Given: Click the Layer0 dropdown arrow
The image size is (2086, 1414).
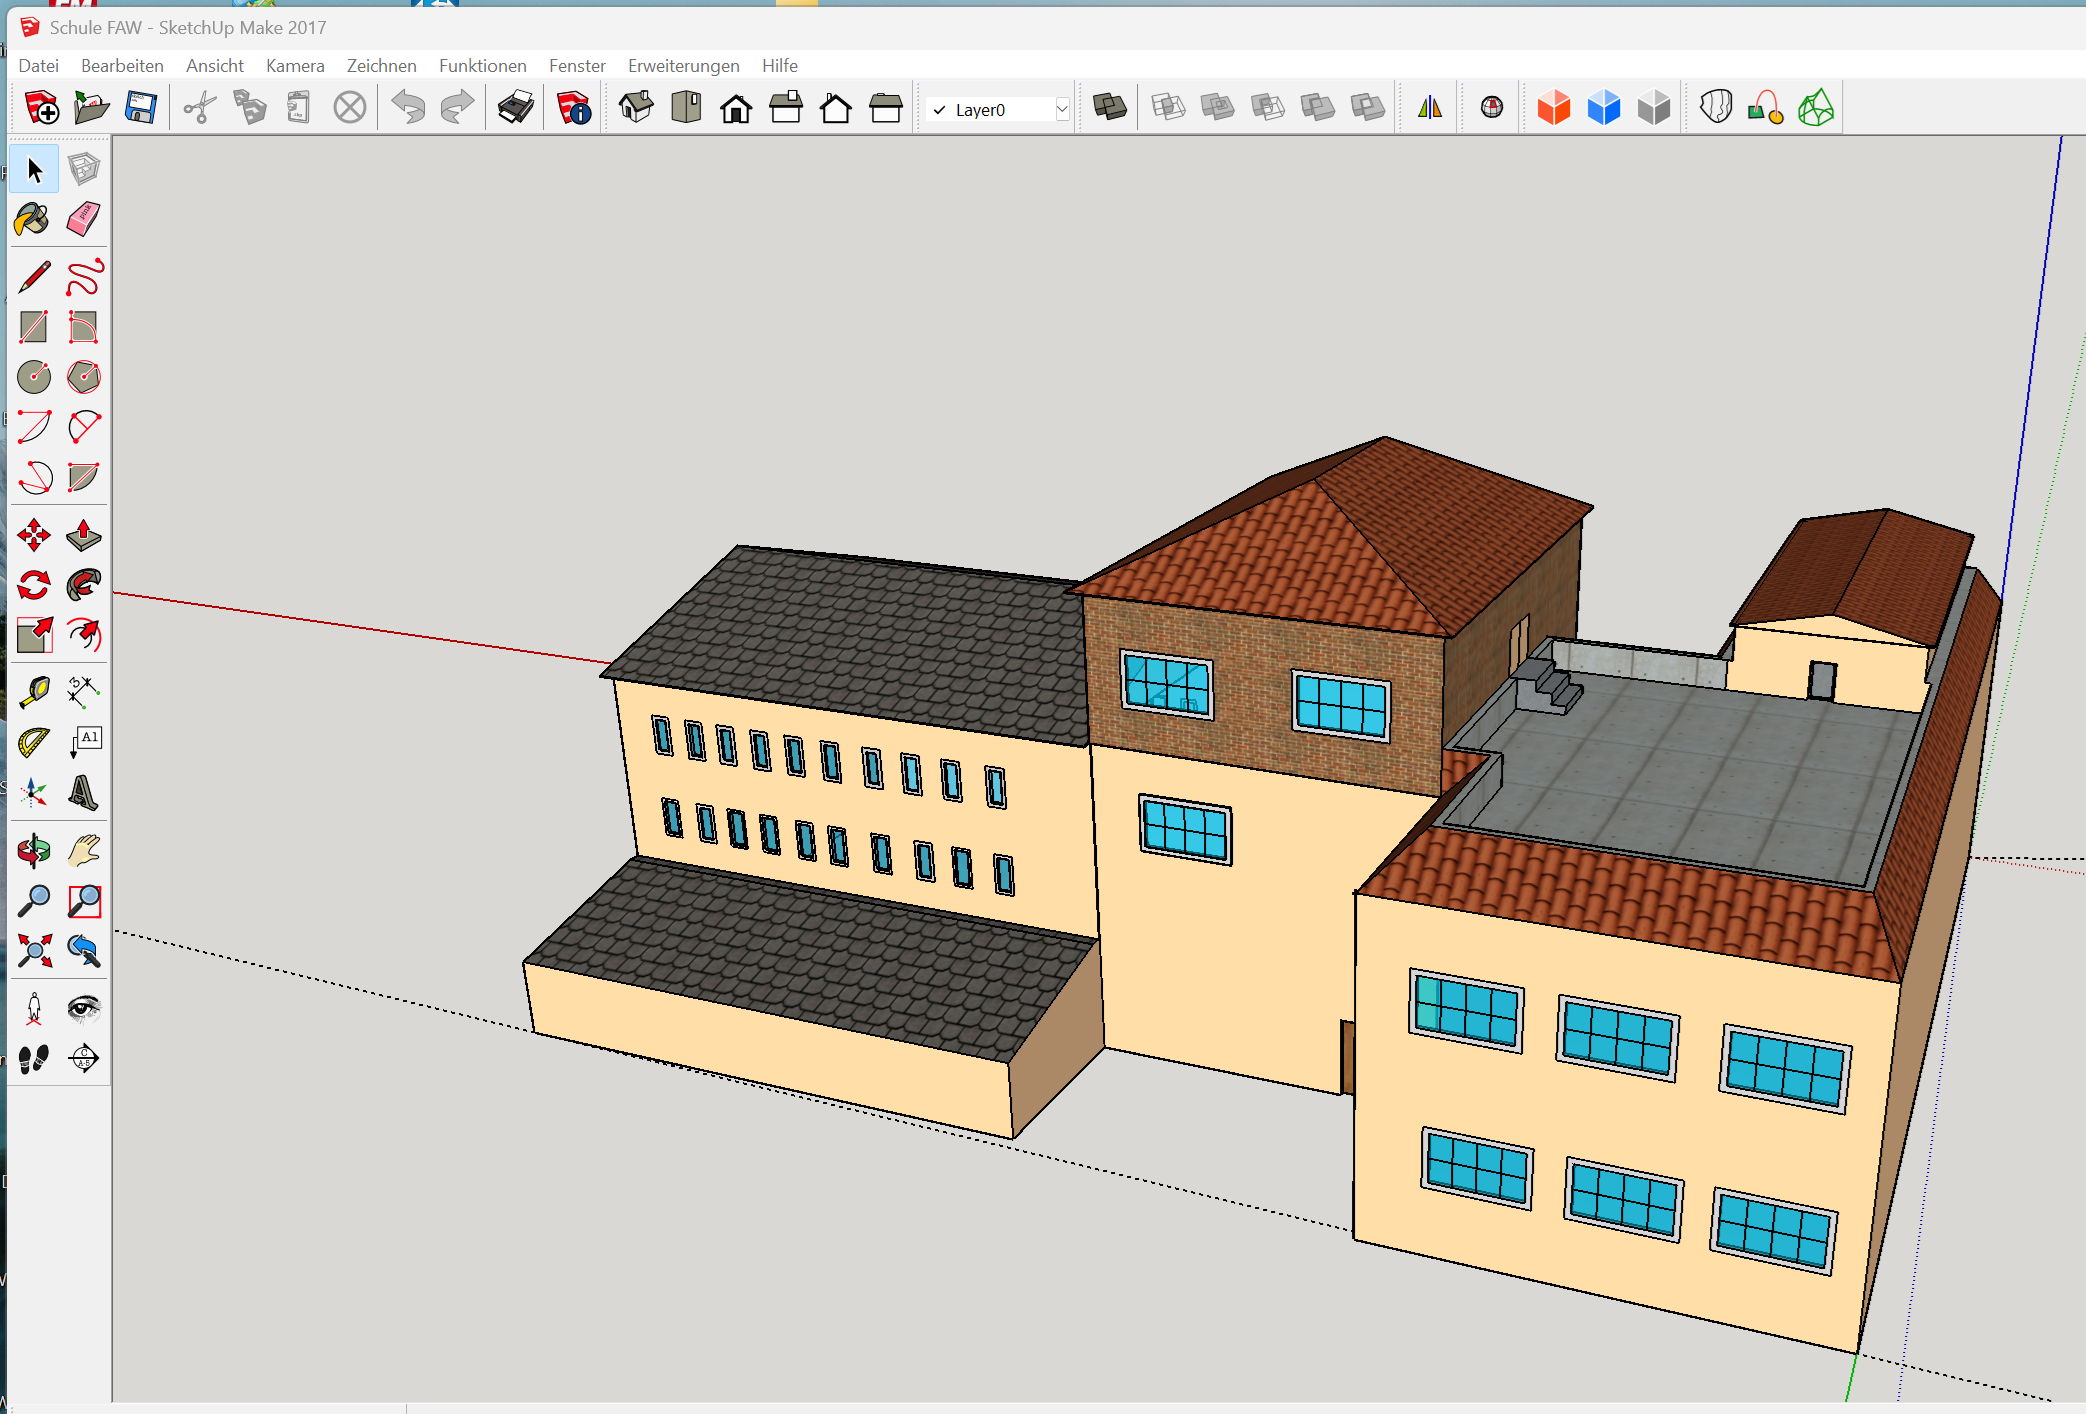Looking at the screenshot, I should [x=1062, y=110].
